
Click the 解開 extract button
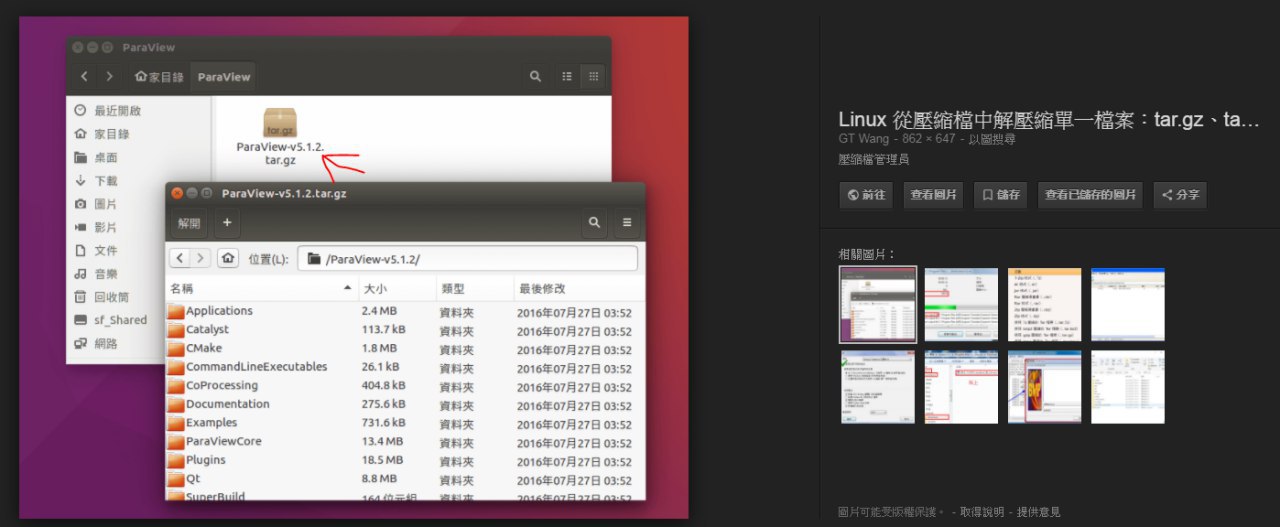point(189,223)
